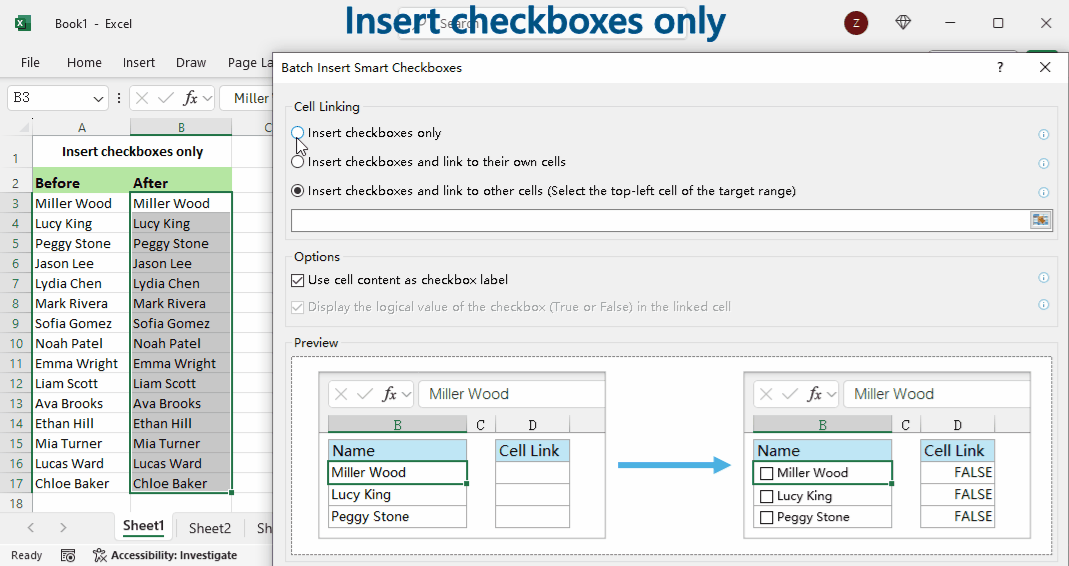
Task: Click 'Accessibility: Investigate' in status bar
Action: coord(166,555)
